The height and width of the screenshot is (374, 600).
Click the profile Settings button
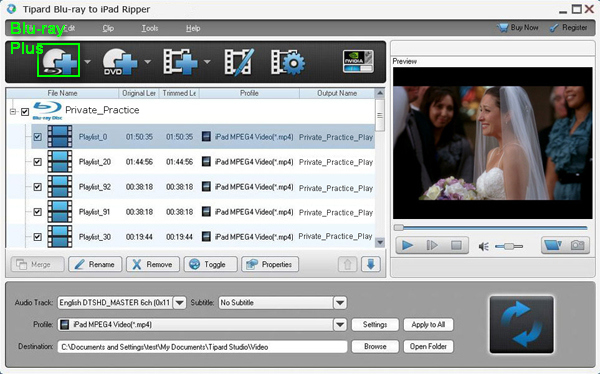pos(375,325)
